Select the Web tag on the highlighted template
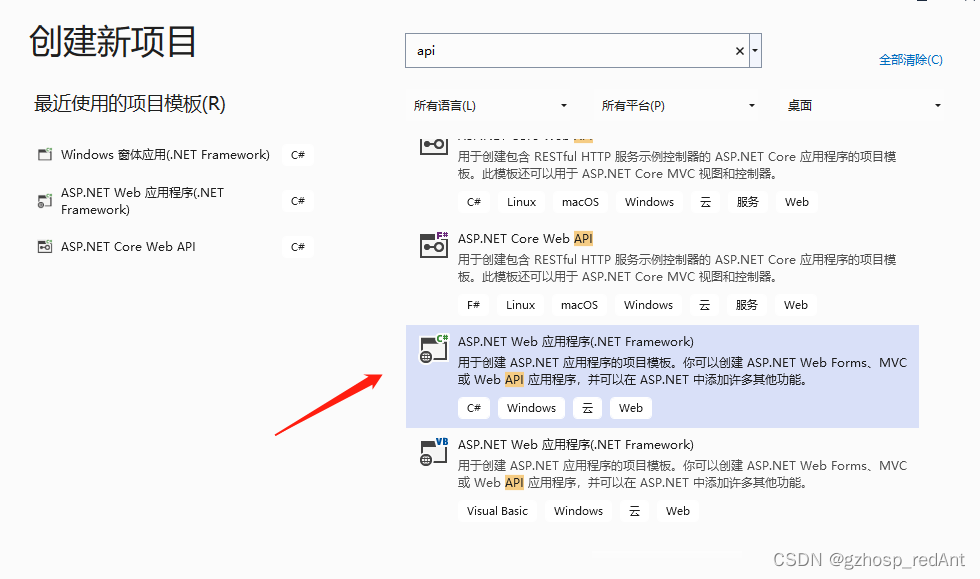The image size is (980, 579). [x=630, y=407]
